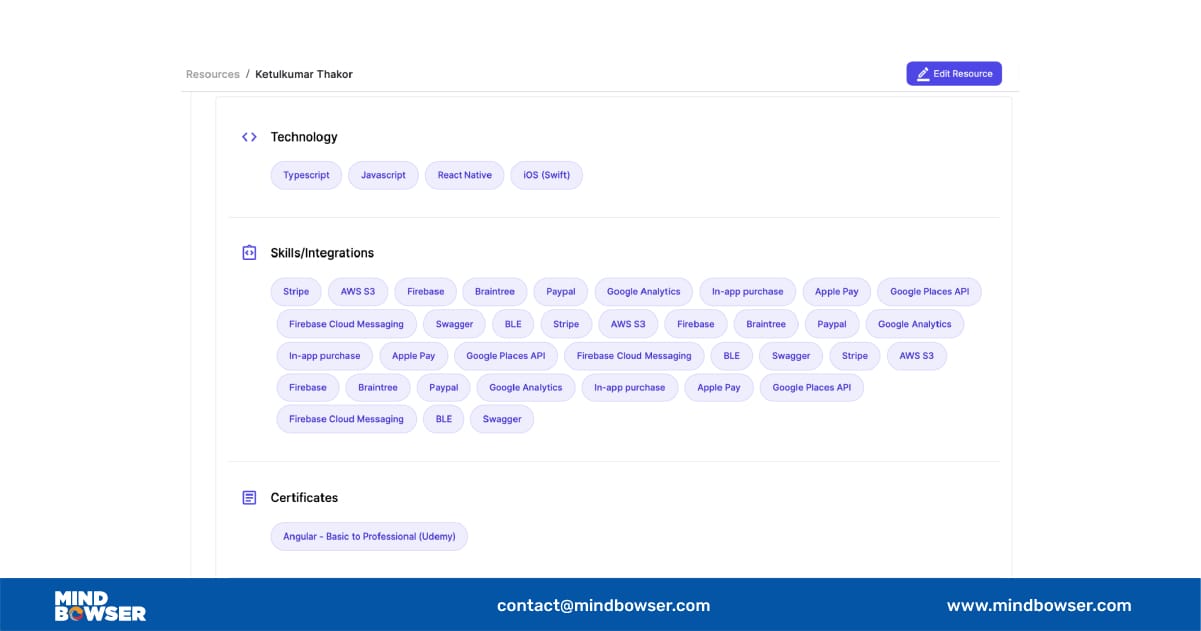1201x631 pixels.
Task: Select the iOS (Swift) chip
Action: click(546, 175)
